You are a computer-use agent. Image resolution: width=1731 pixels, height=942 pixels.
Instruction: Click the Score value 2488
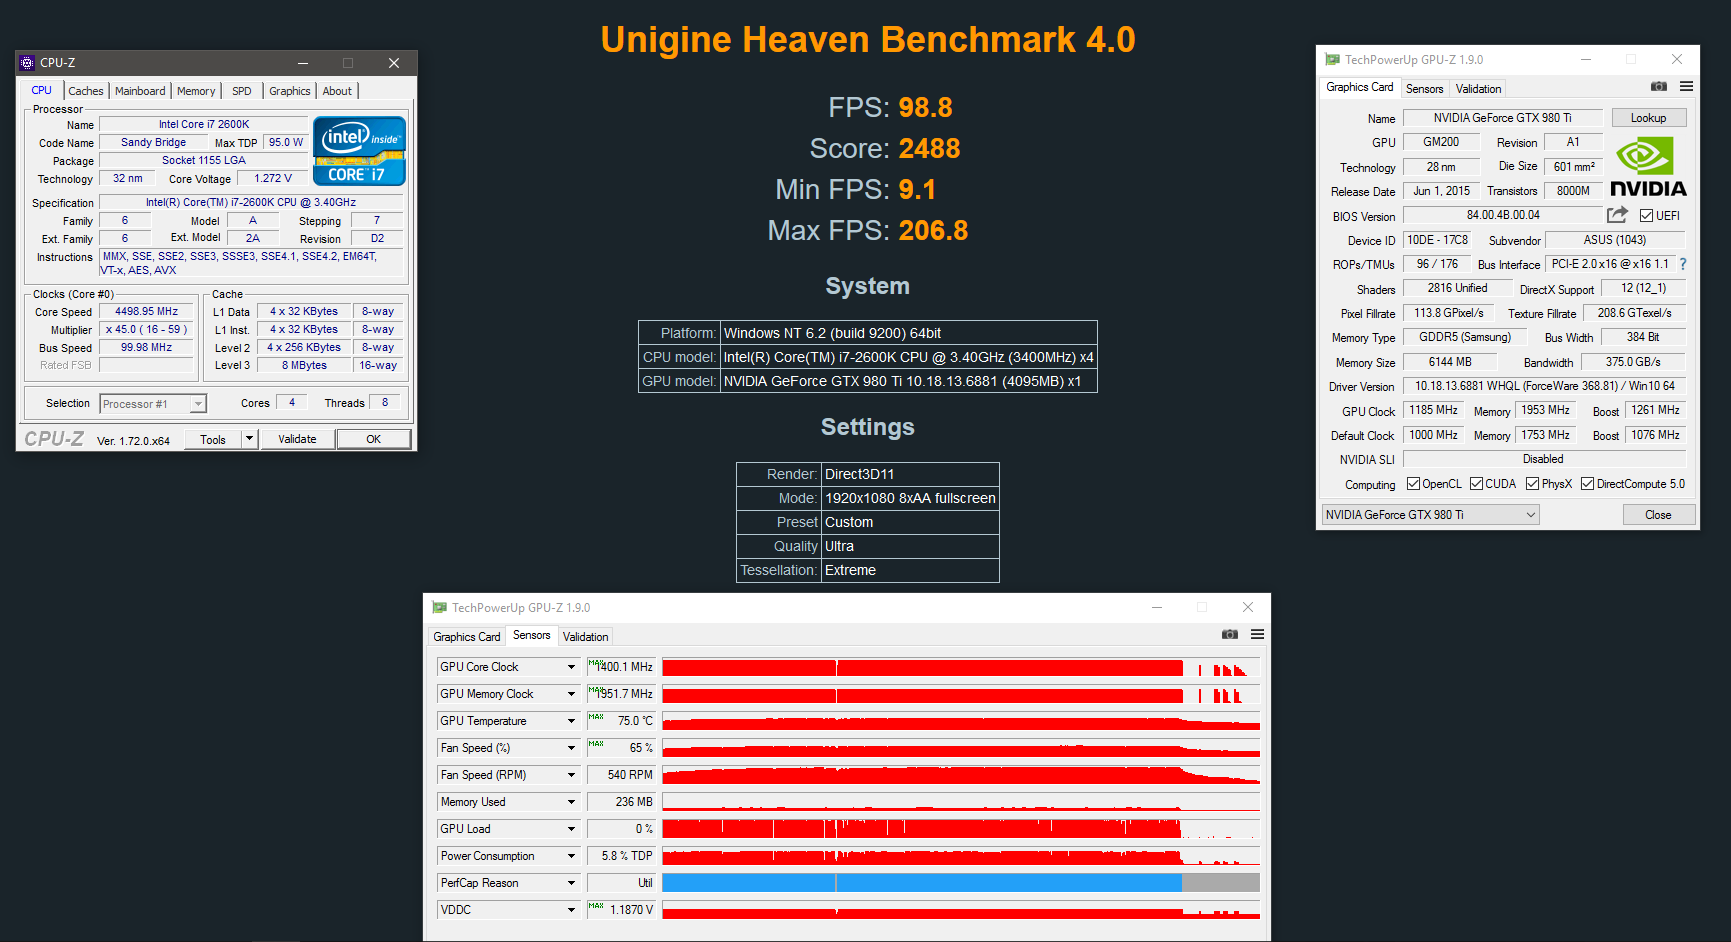(929, 148)
